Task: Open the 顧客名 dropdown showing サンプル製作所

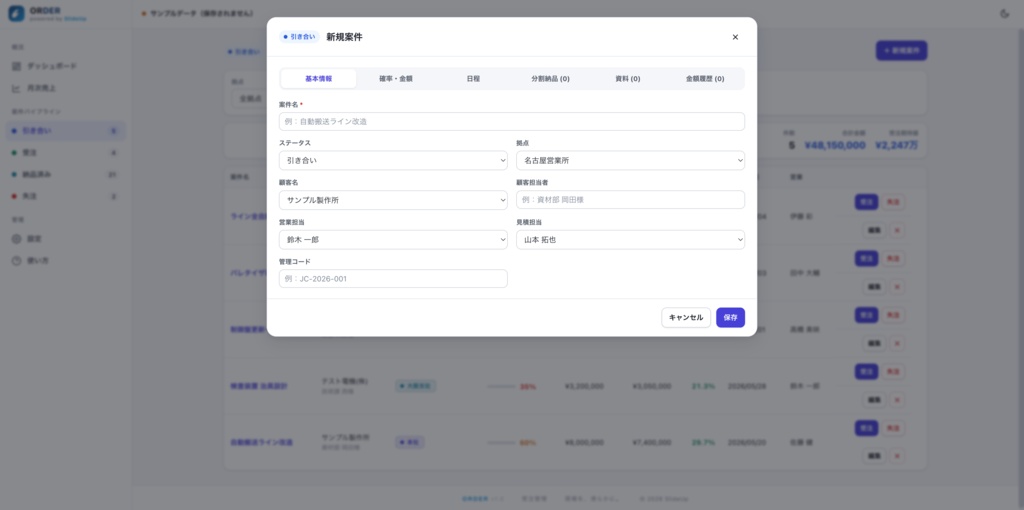Action: click(x=393, y=200)
